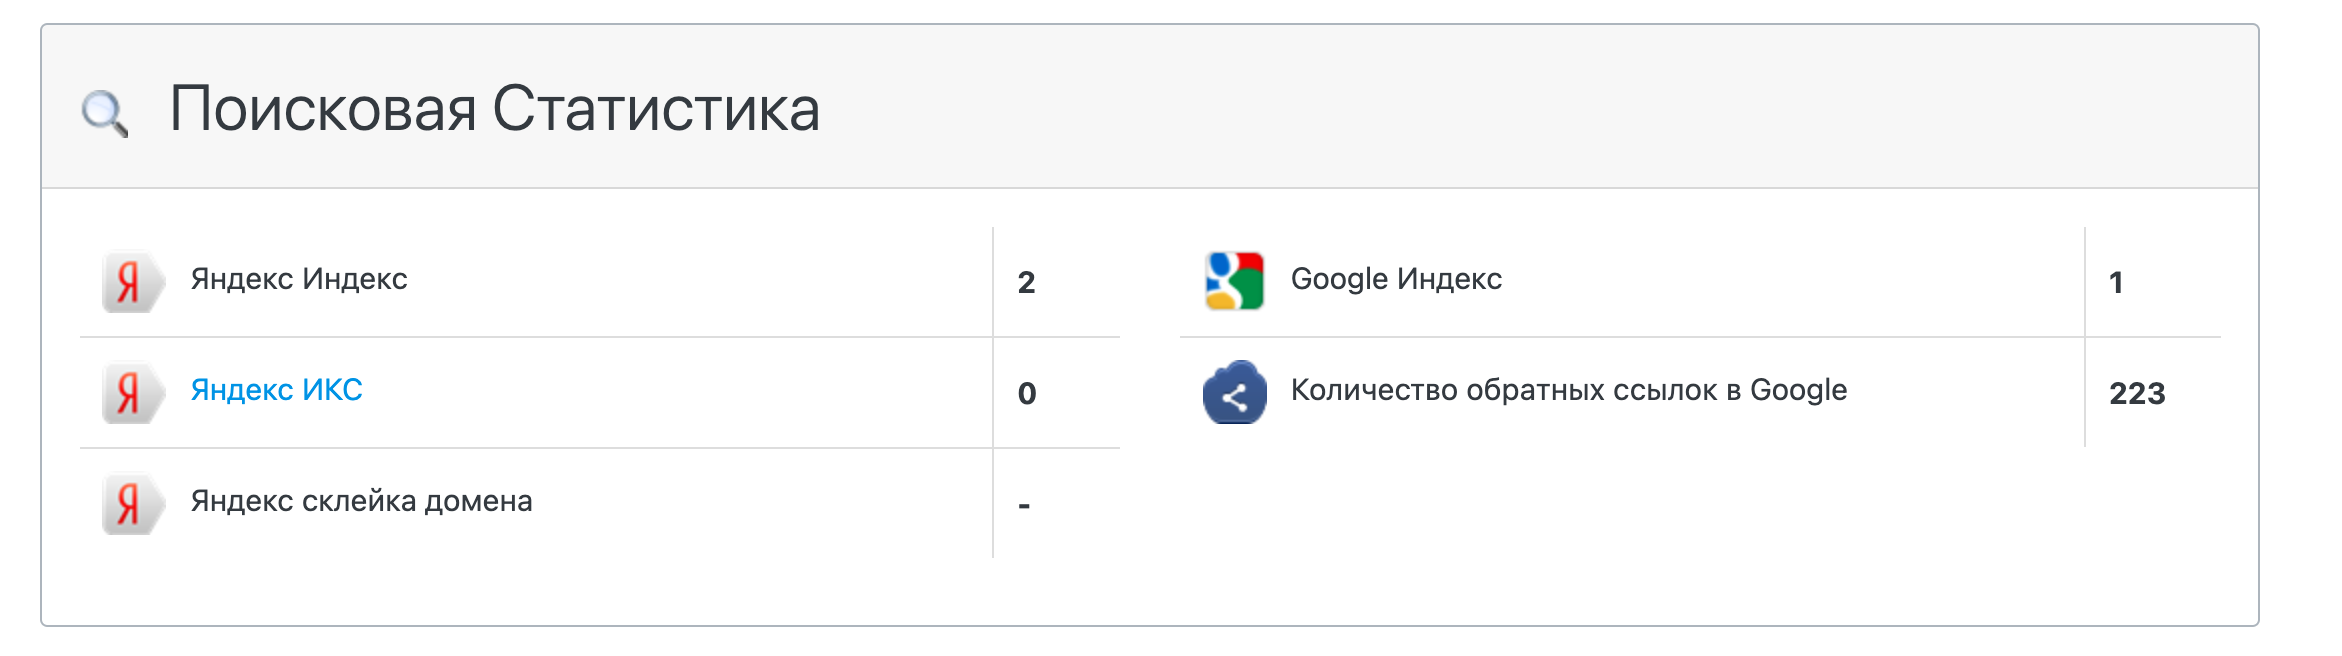Click the Google Индекс label
Viewport: 2342px width, 656px height.
click(1396, 279)
